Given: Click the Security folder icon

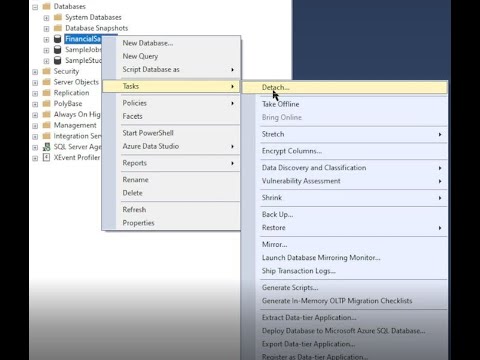Looking at the screenshot, I should coord(47,71).
